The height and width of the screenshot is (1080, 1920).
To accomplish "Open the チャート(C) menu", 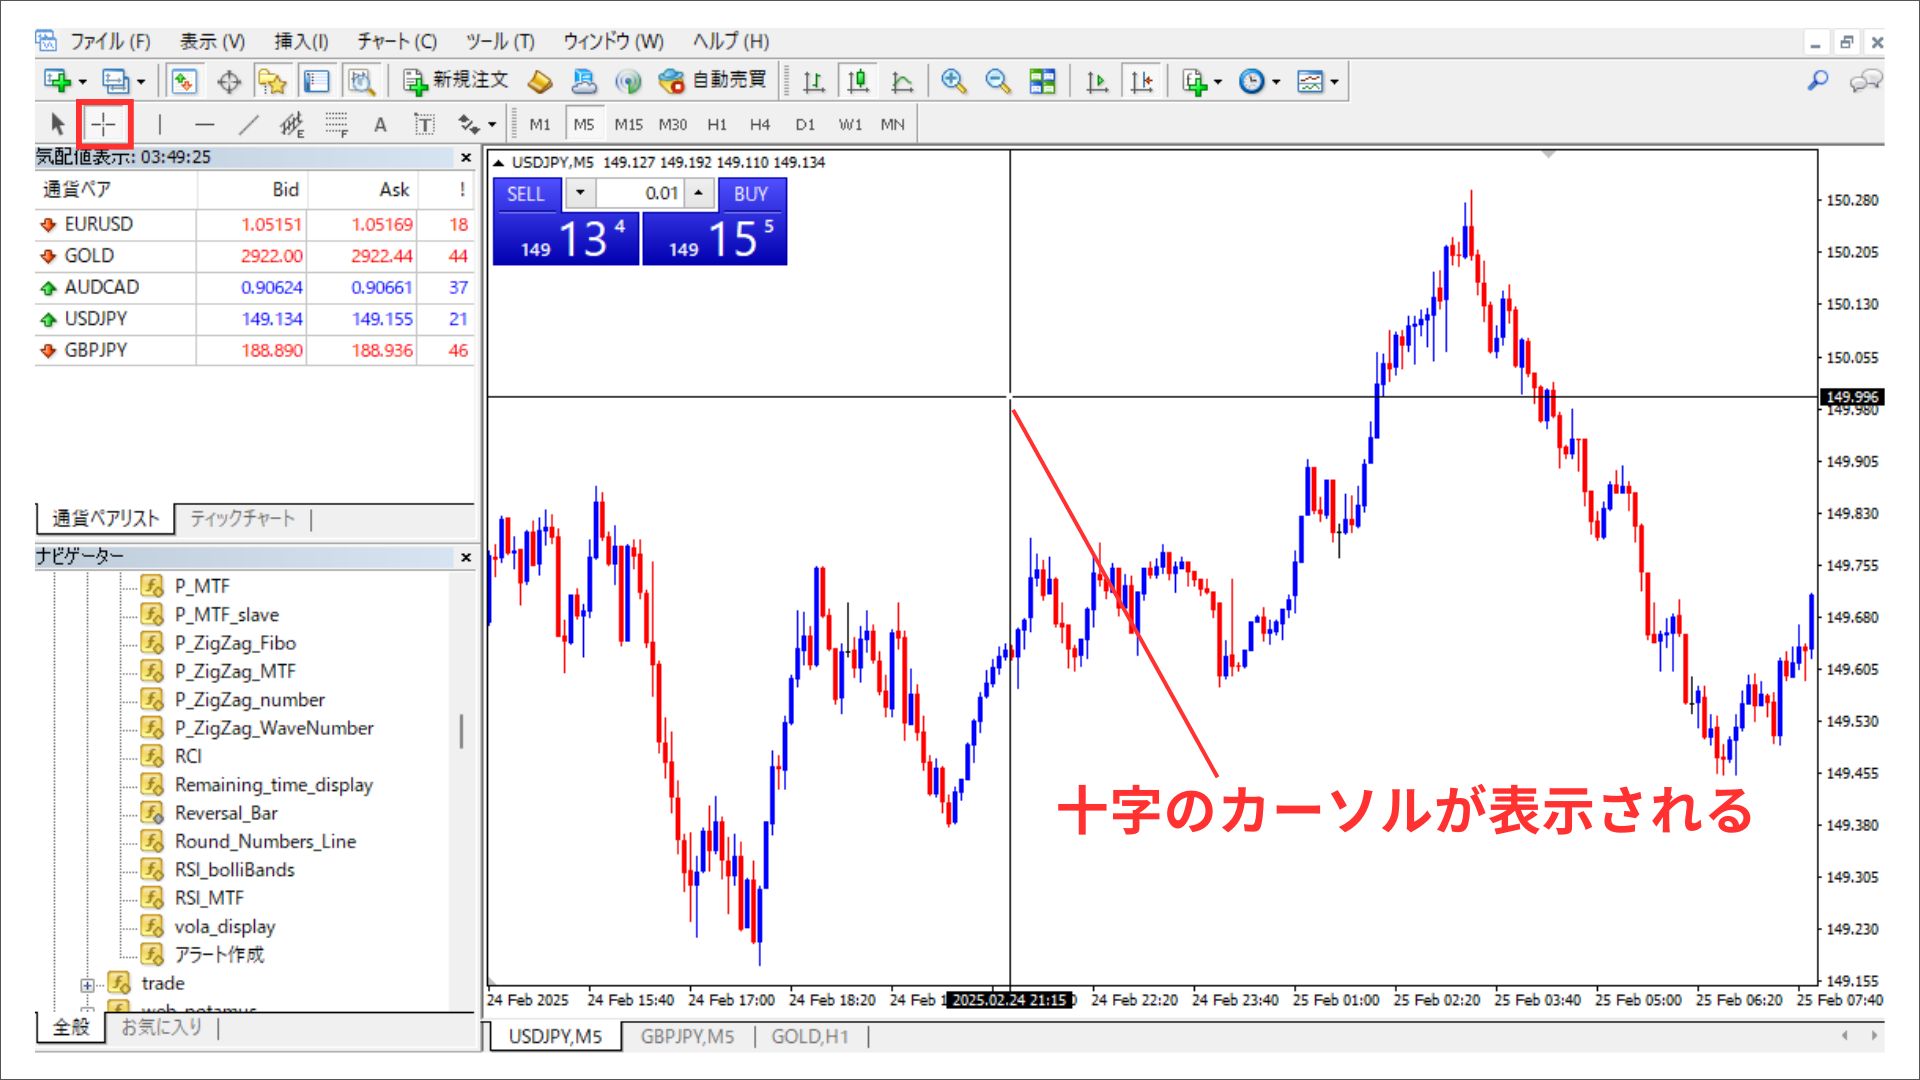I will tap(397, 41).
